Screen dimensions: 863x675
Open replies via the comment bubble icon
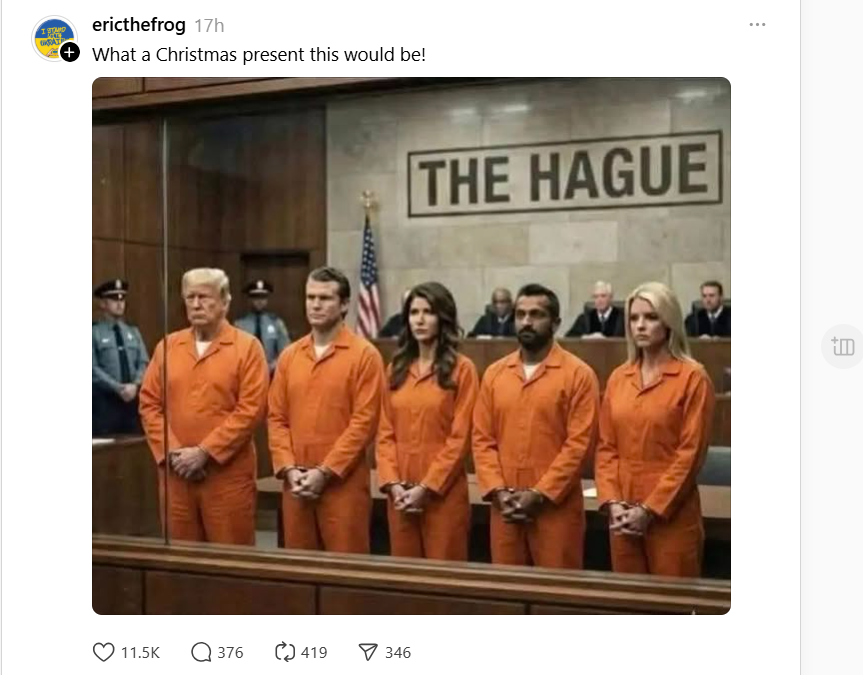[201, 652]
